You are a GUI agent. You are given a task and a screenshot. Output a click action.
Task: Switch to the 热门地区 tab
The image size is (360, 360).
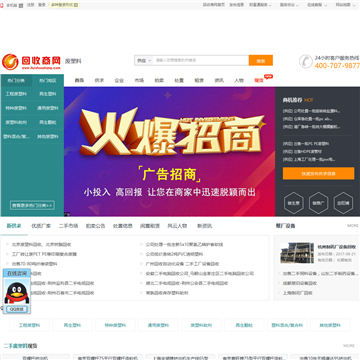coord(48,80)
